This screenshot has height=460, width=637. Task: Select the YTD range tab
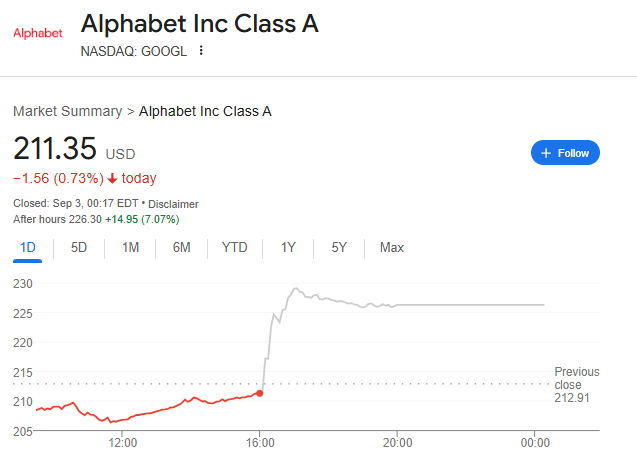[234, 247]
